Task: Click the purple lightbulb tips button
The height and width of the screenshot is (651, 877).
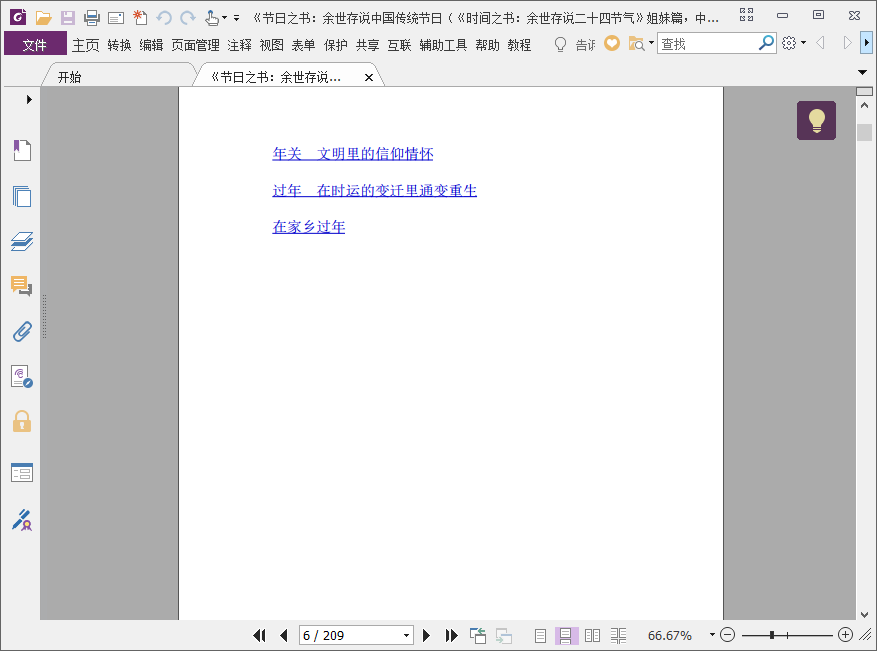Action: [x=816, y=120]
